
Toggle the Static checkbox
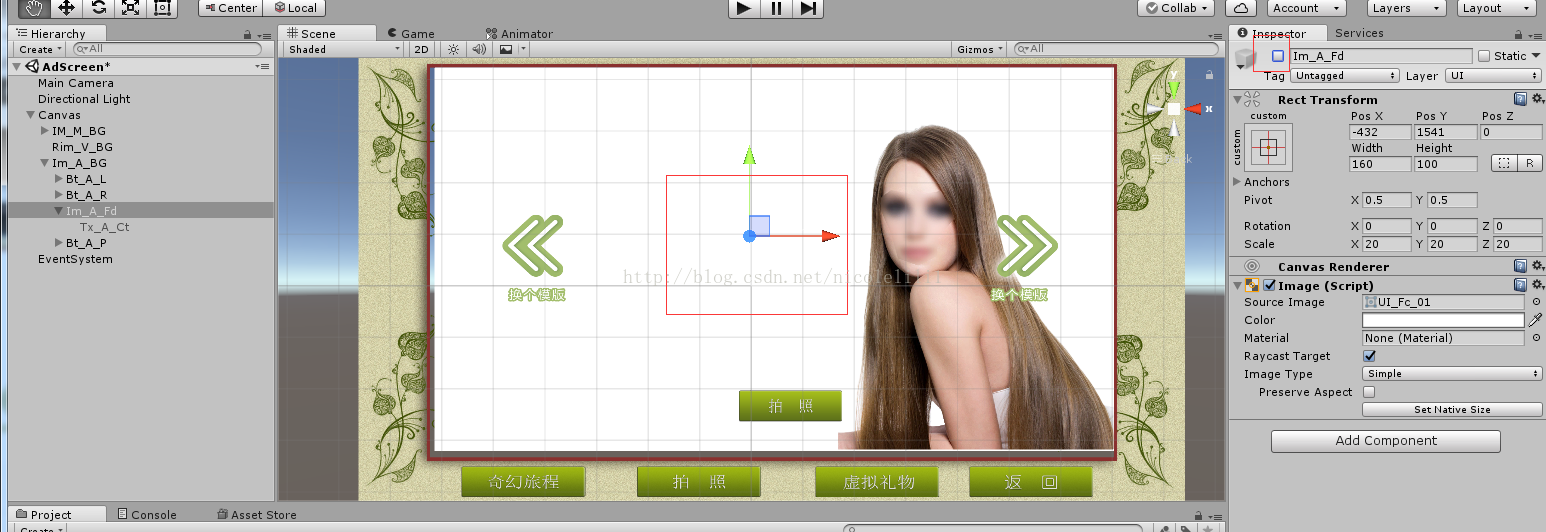click(x=1484, y=56)
